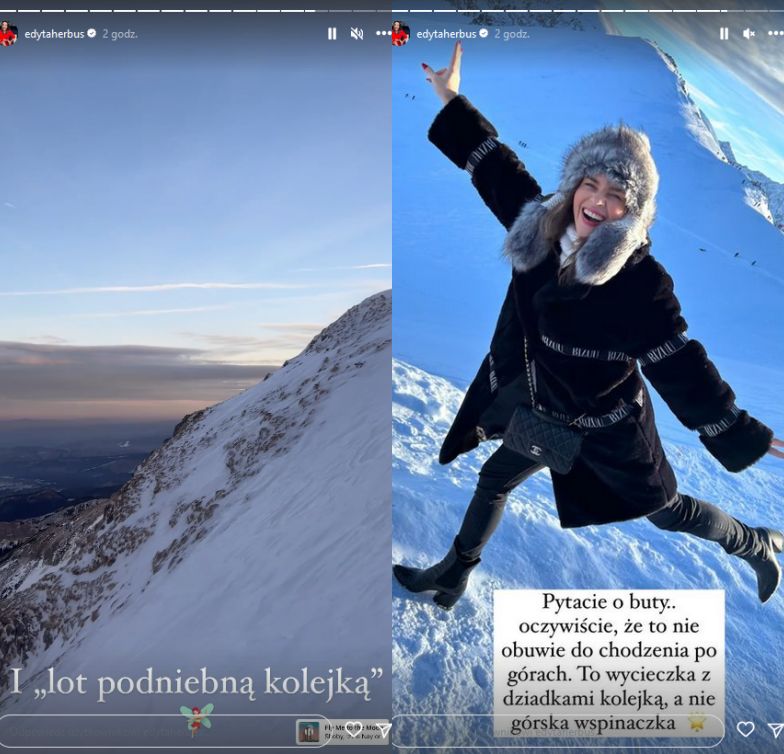Focus the reply field on right story
Screen dimensions: 784x754
[x=558, y=731]
